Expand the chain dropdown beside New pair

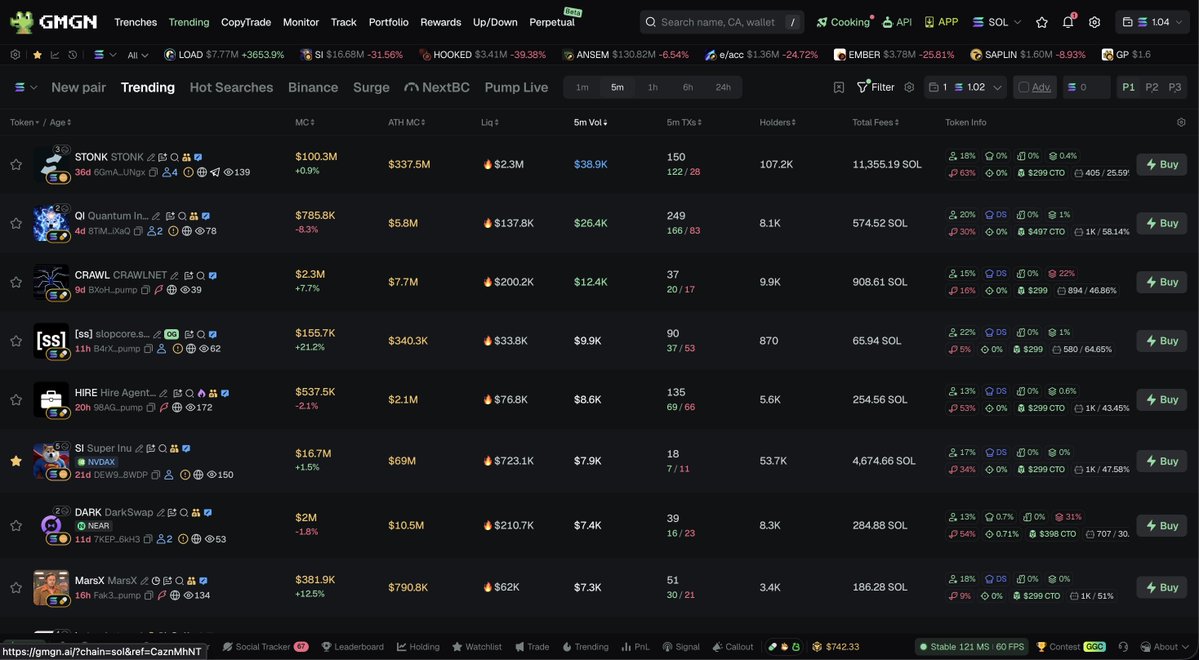pyautogui.click(x=26, y=87)
